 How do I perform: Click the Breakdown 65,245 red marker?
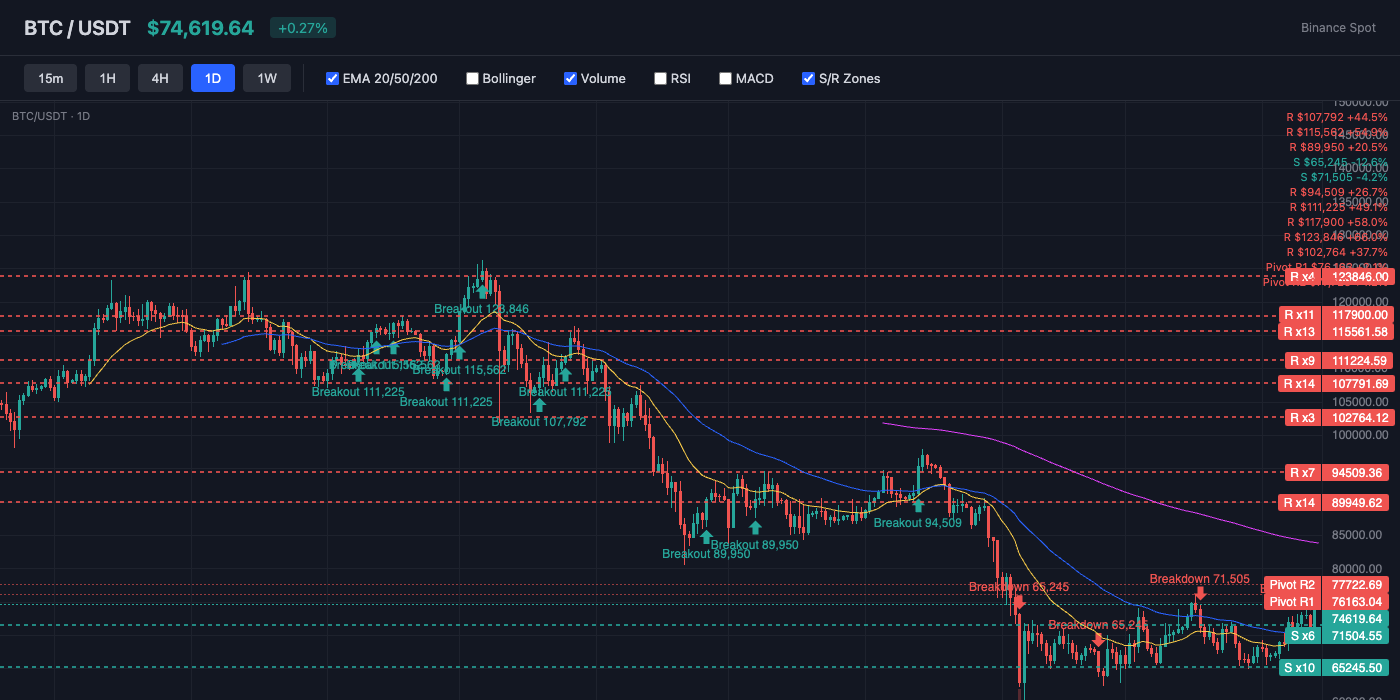(x=1019, y=602)
